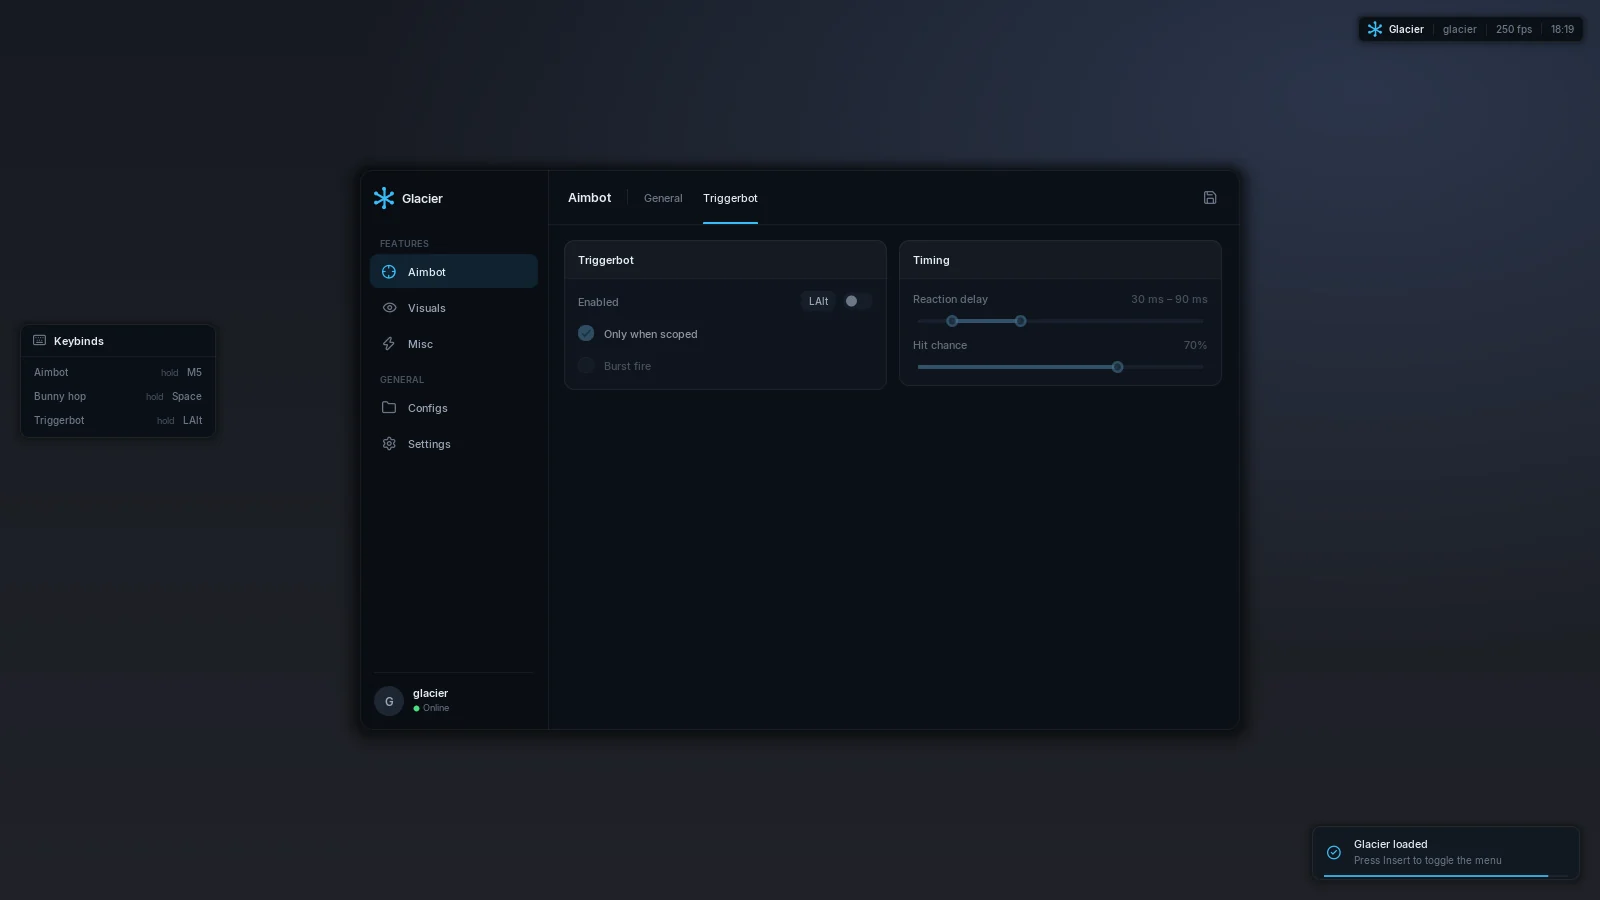This screenshot has width=1600, height=900.
Task: Select Aimbot in the sidebar
Action: click(x=454, y=271)
